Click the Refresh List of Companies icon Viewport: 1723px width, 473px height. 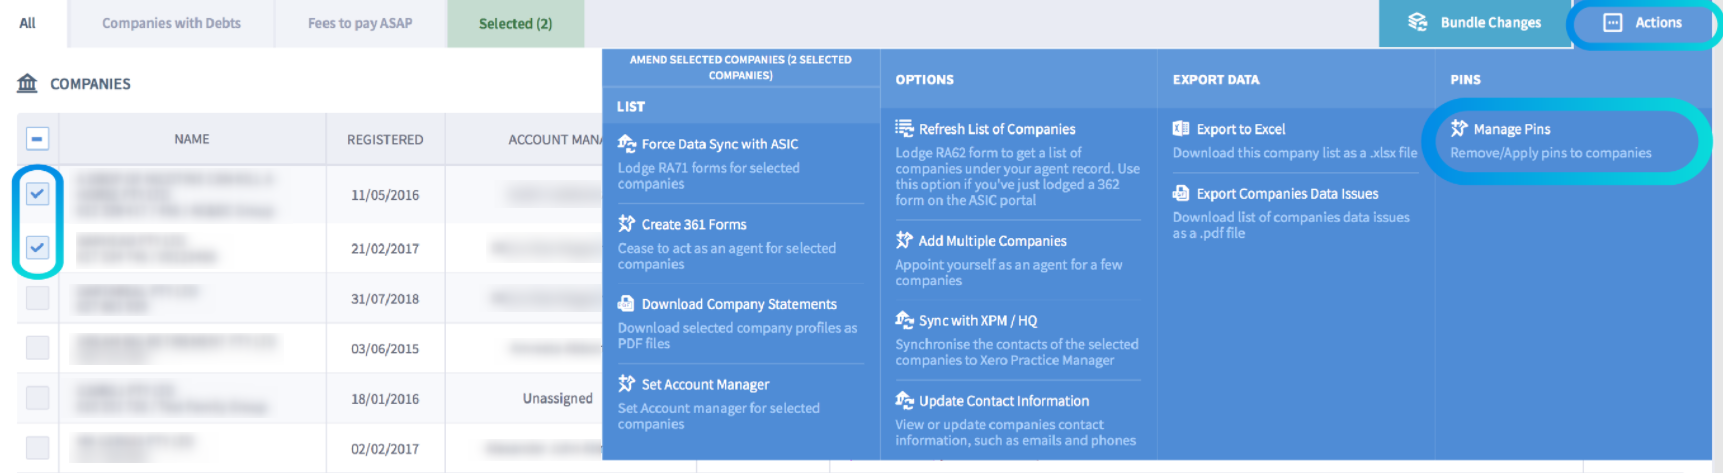[904, 128]
